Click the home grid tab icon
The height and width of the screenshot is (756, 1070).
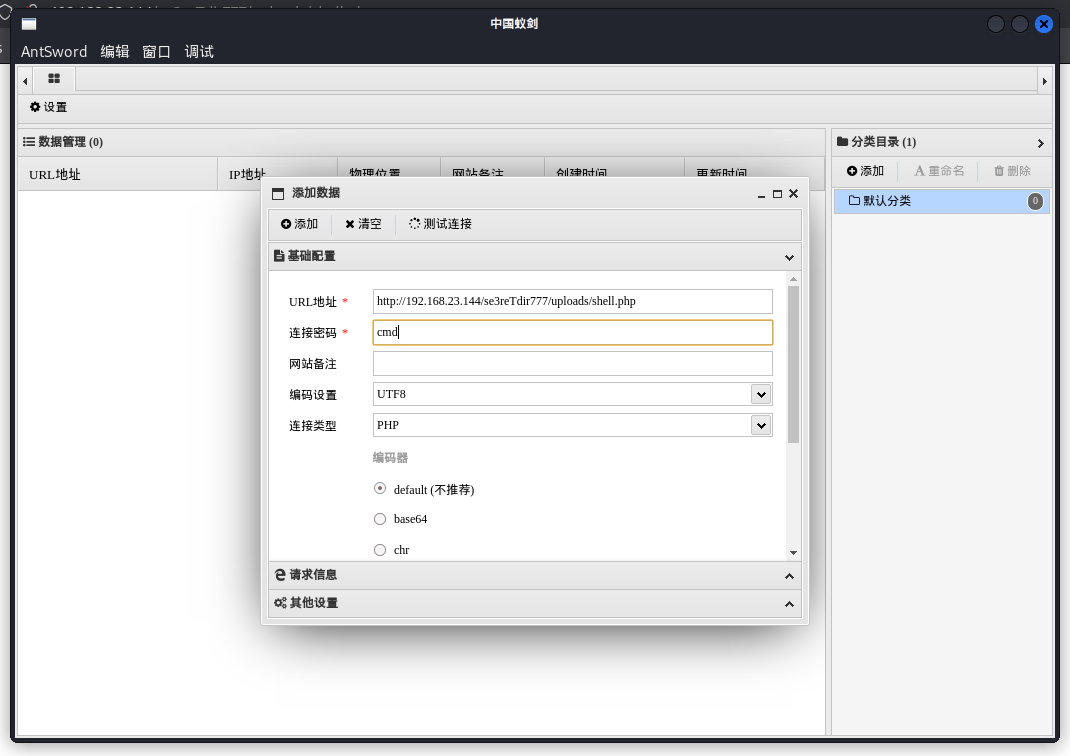pyautogui.click(x=54, y=79)
